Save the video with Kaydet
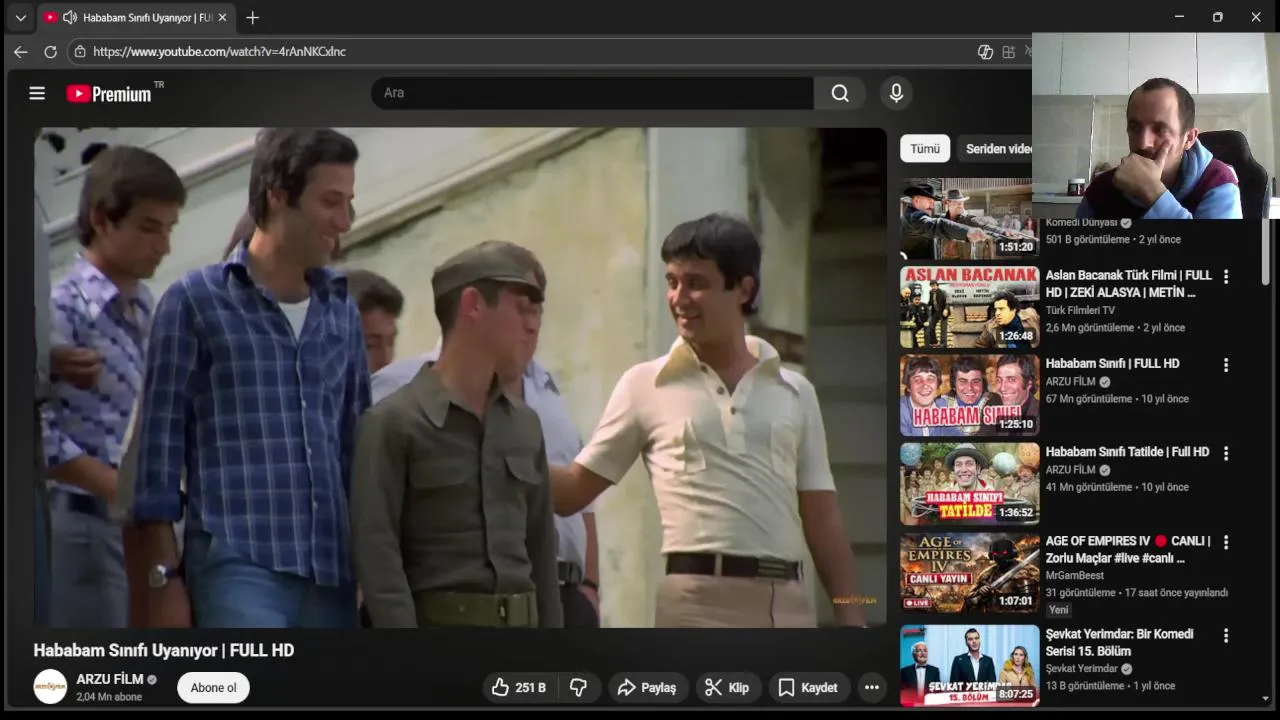Screen dimensions: 1280x720 pyautogui.click(x=808, y=688)
